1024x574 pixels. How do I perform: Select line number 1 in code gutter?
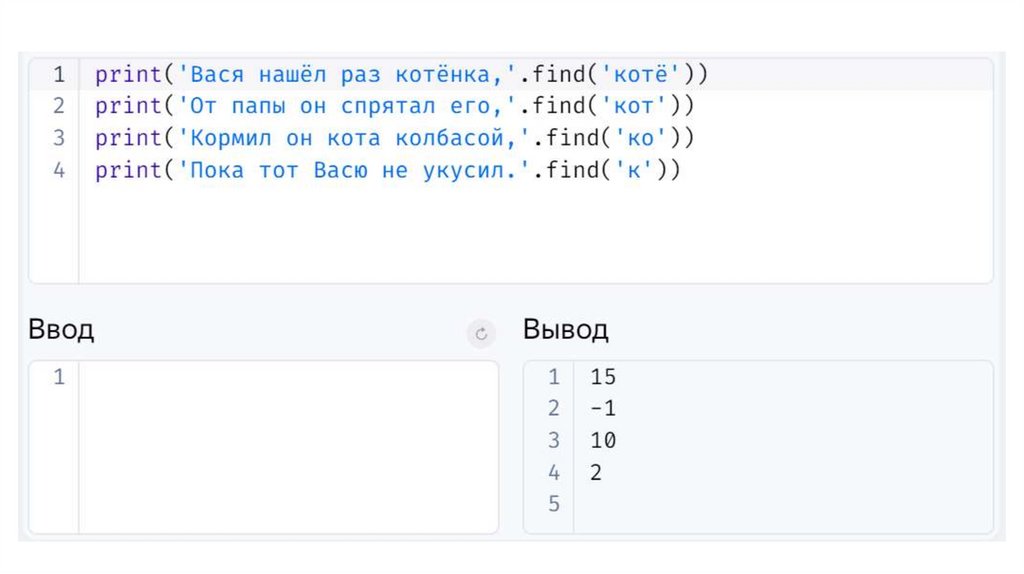pos(58,74)
